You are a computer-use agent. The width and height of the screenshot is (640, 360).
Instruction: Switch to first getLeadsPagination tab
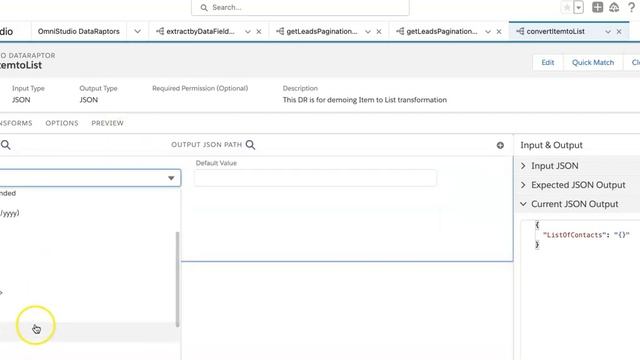[322, 31]
